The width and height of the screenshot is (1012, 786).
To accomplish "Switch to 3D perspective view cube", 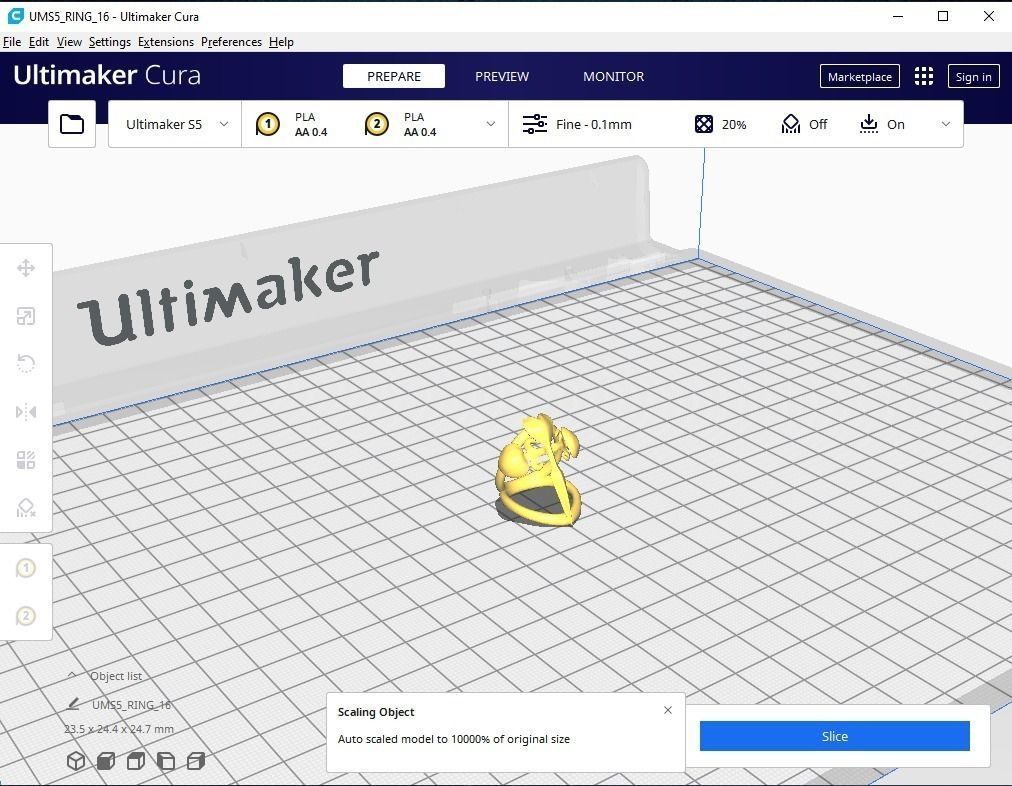I will 76,761.
